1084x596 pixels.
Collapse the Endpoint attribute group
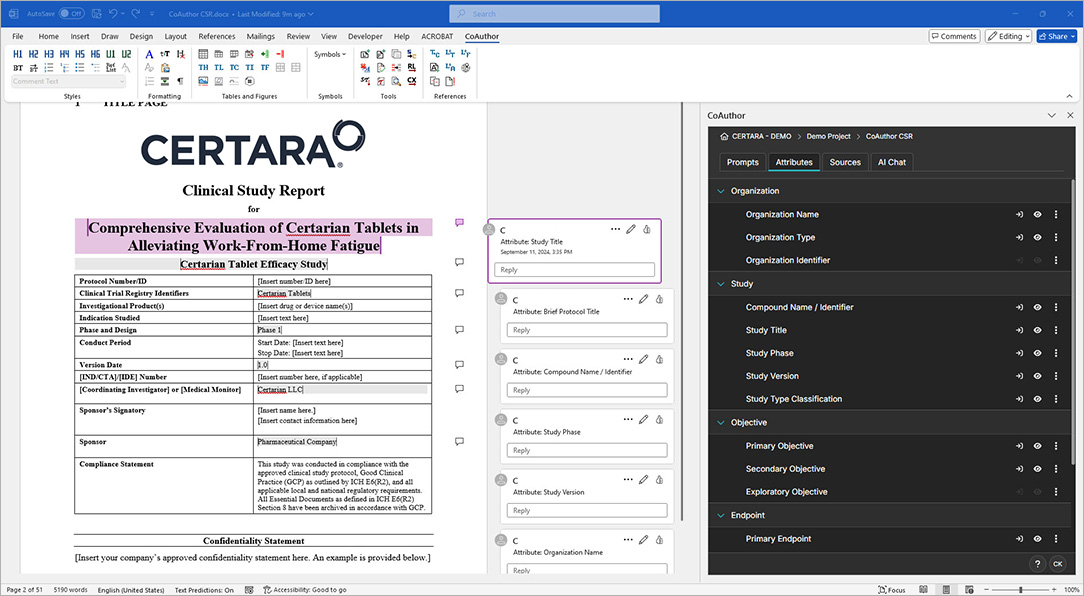tap(721, 515)
